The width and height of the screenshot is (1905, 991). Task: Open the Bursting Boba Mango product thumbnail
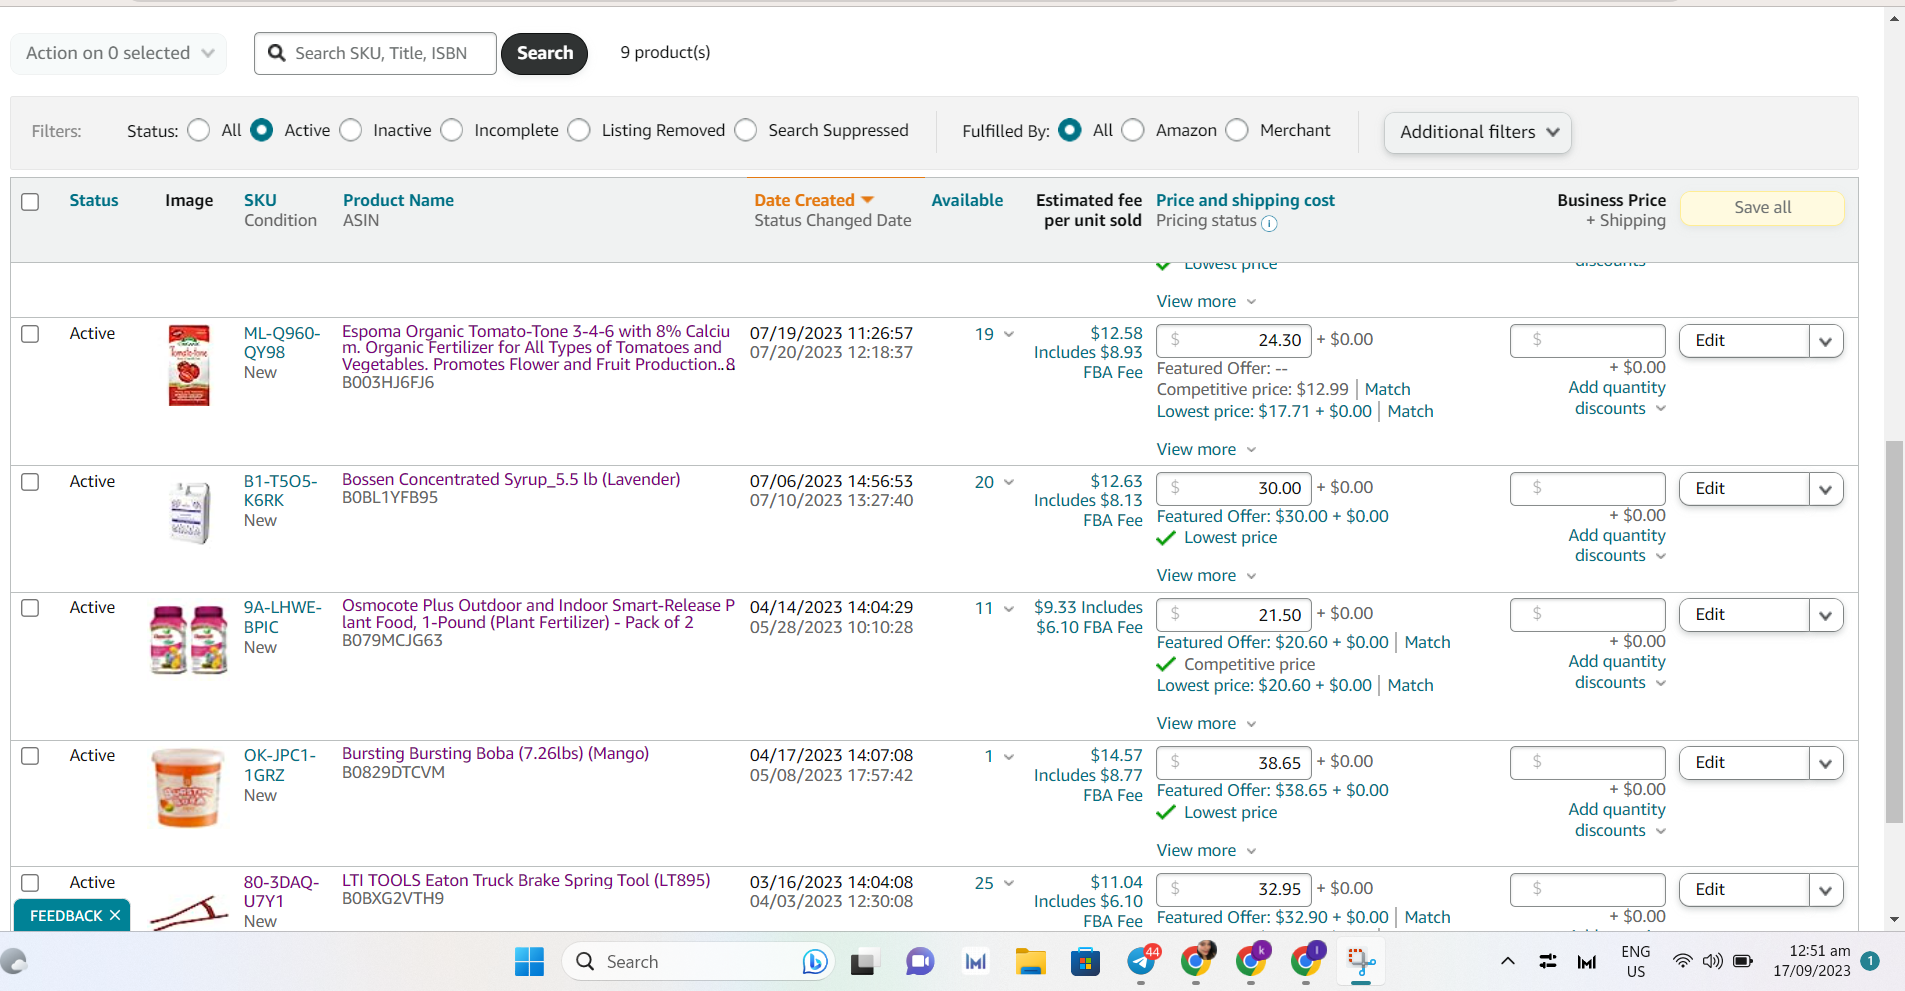(x=188, y=788)
